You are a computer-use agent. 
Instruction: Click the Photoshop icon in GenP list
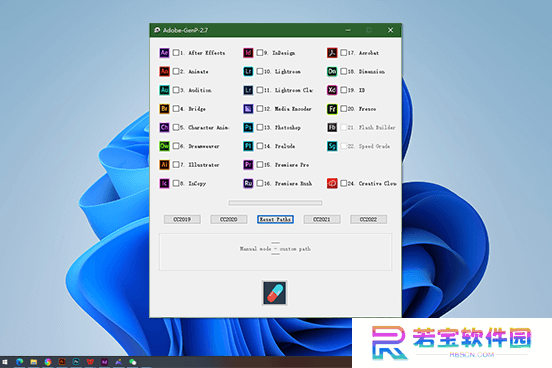click(248, 127)
